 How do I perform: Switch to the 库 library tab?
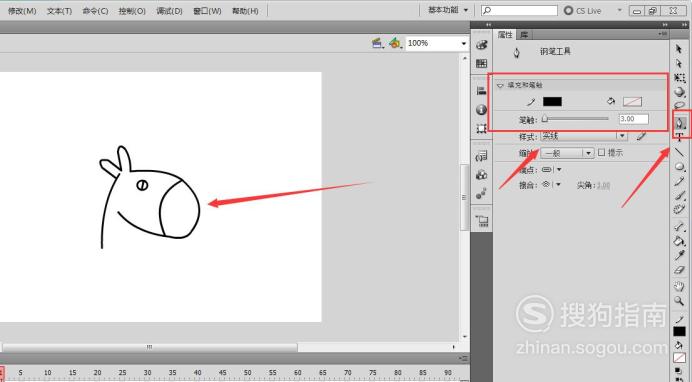[x=524, y=34]
